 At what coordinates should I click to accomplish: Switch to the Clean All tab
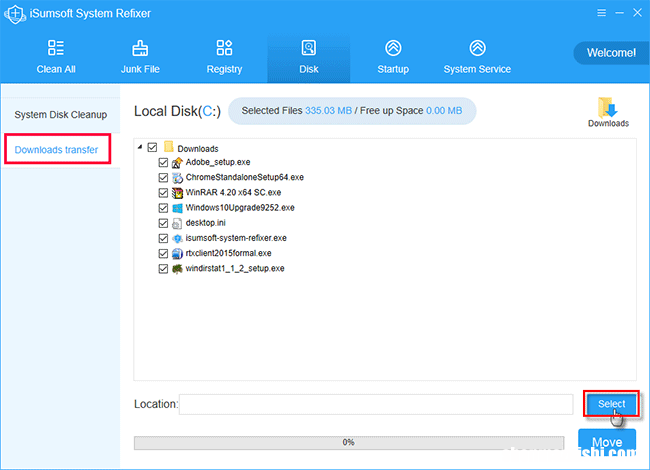pyautogui.click(x=56, y=58)
